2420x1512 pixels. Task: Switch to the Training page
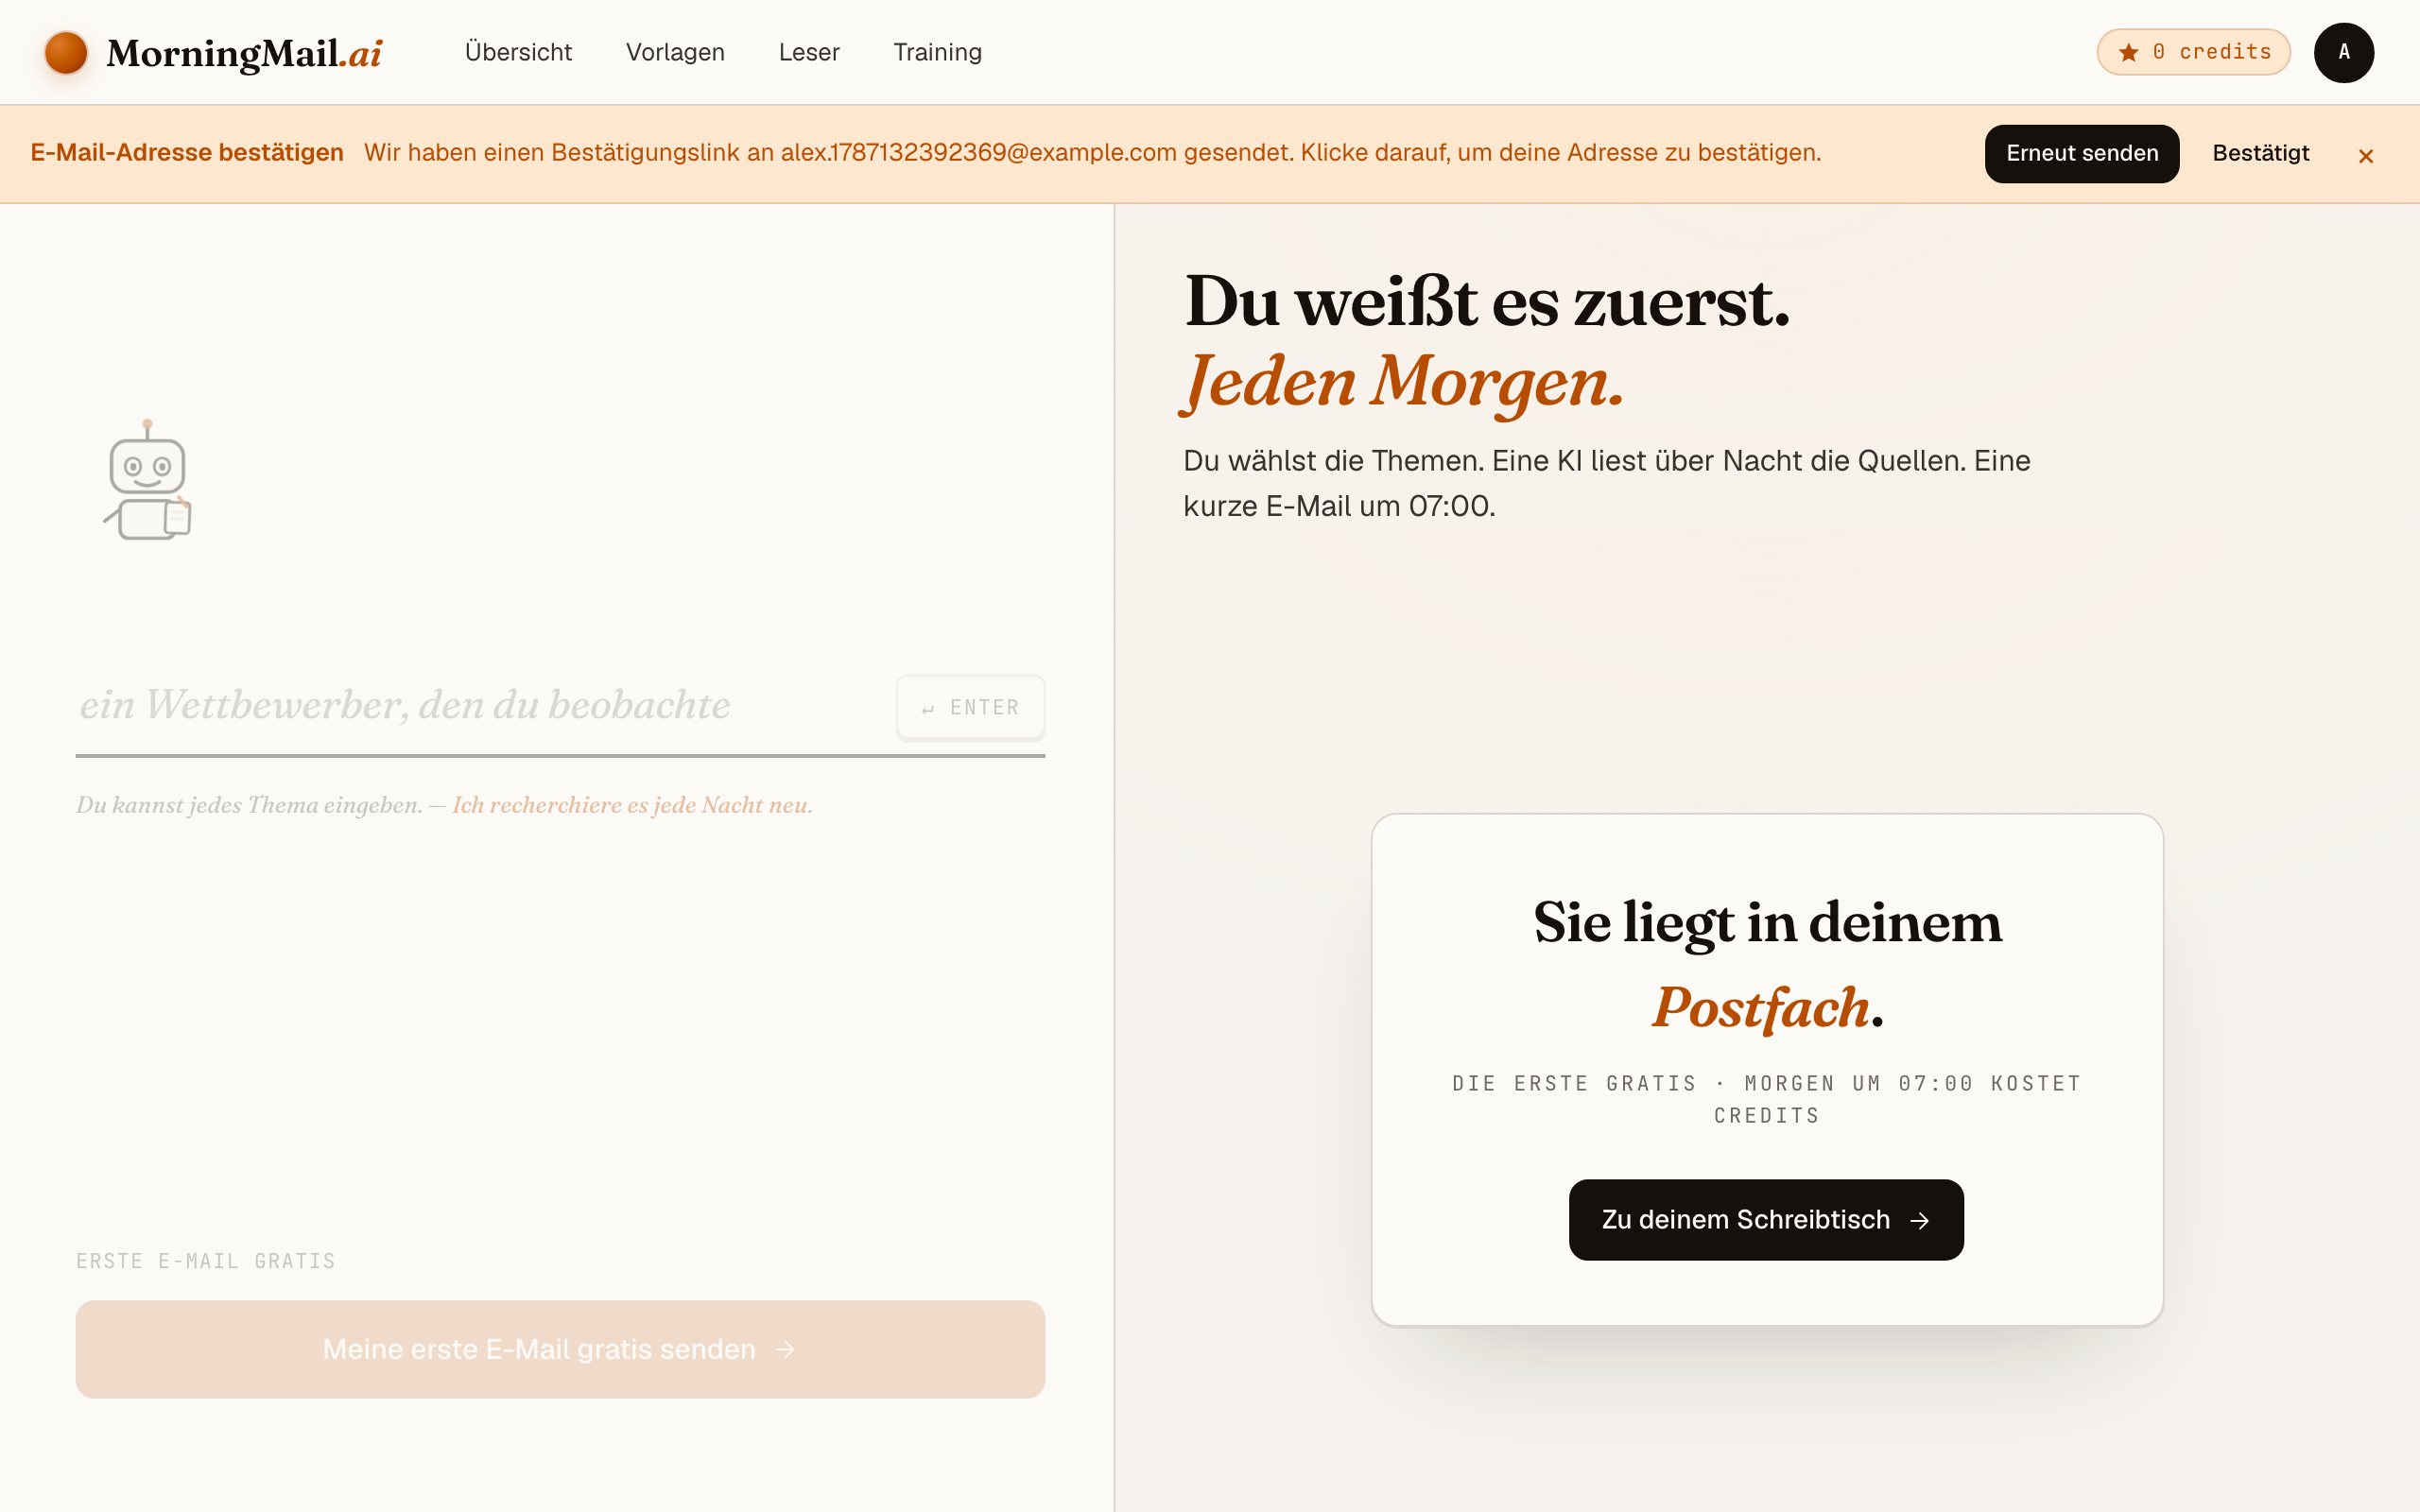tap(937, 52)
